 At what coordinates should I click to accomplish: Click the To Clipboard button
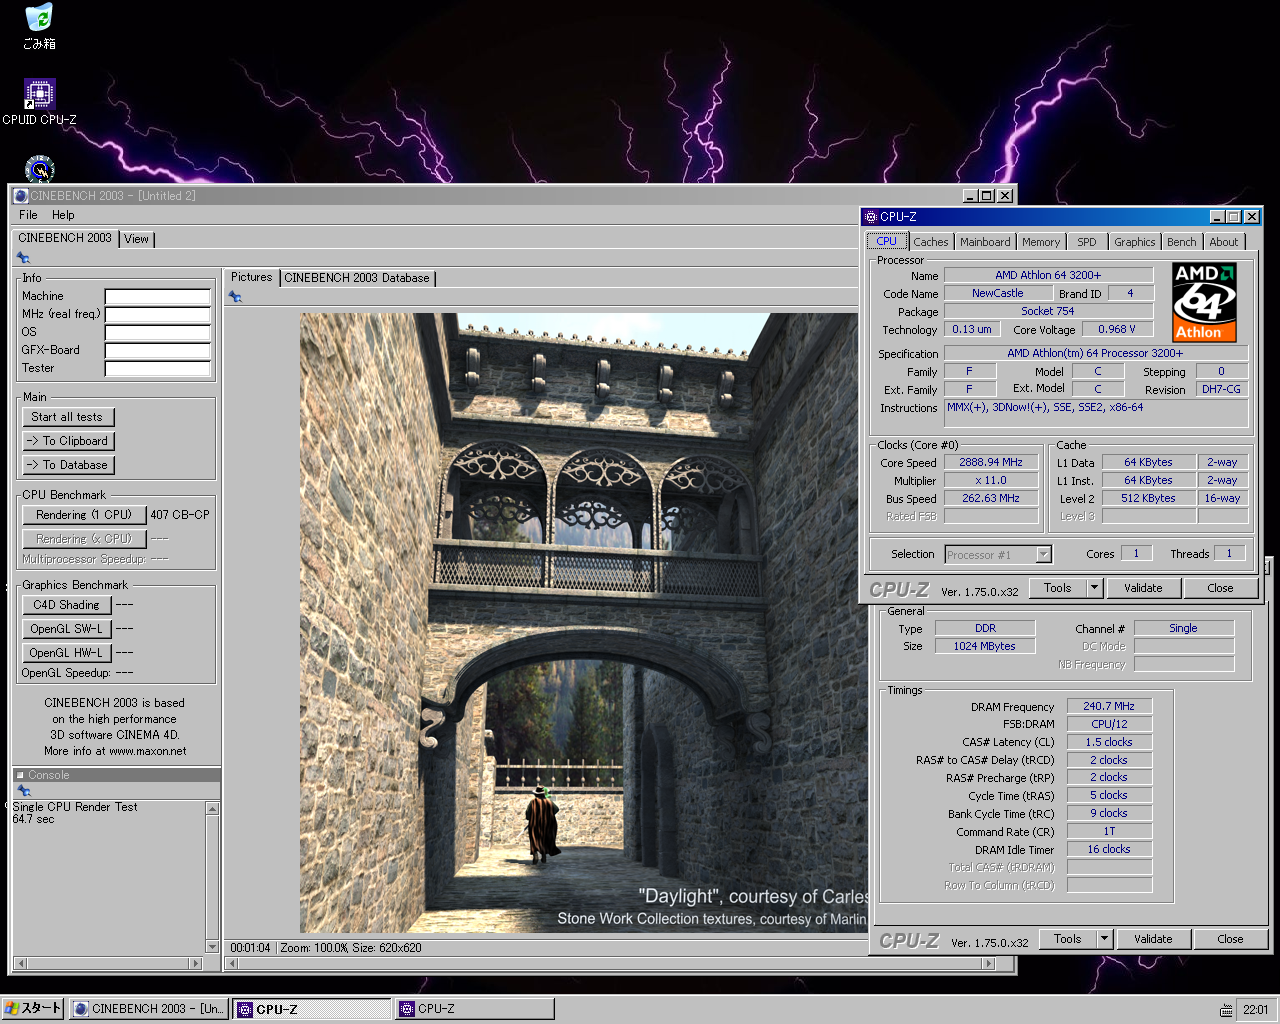(69, 441)
